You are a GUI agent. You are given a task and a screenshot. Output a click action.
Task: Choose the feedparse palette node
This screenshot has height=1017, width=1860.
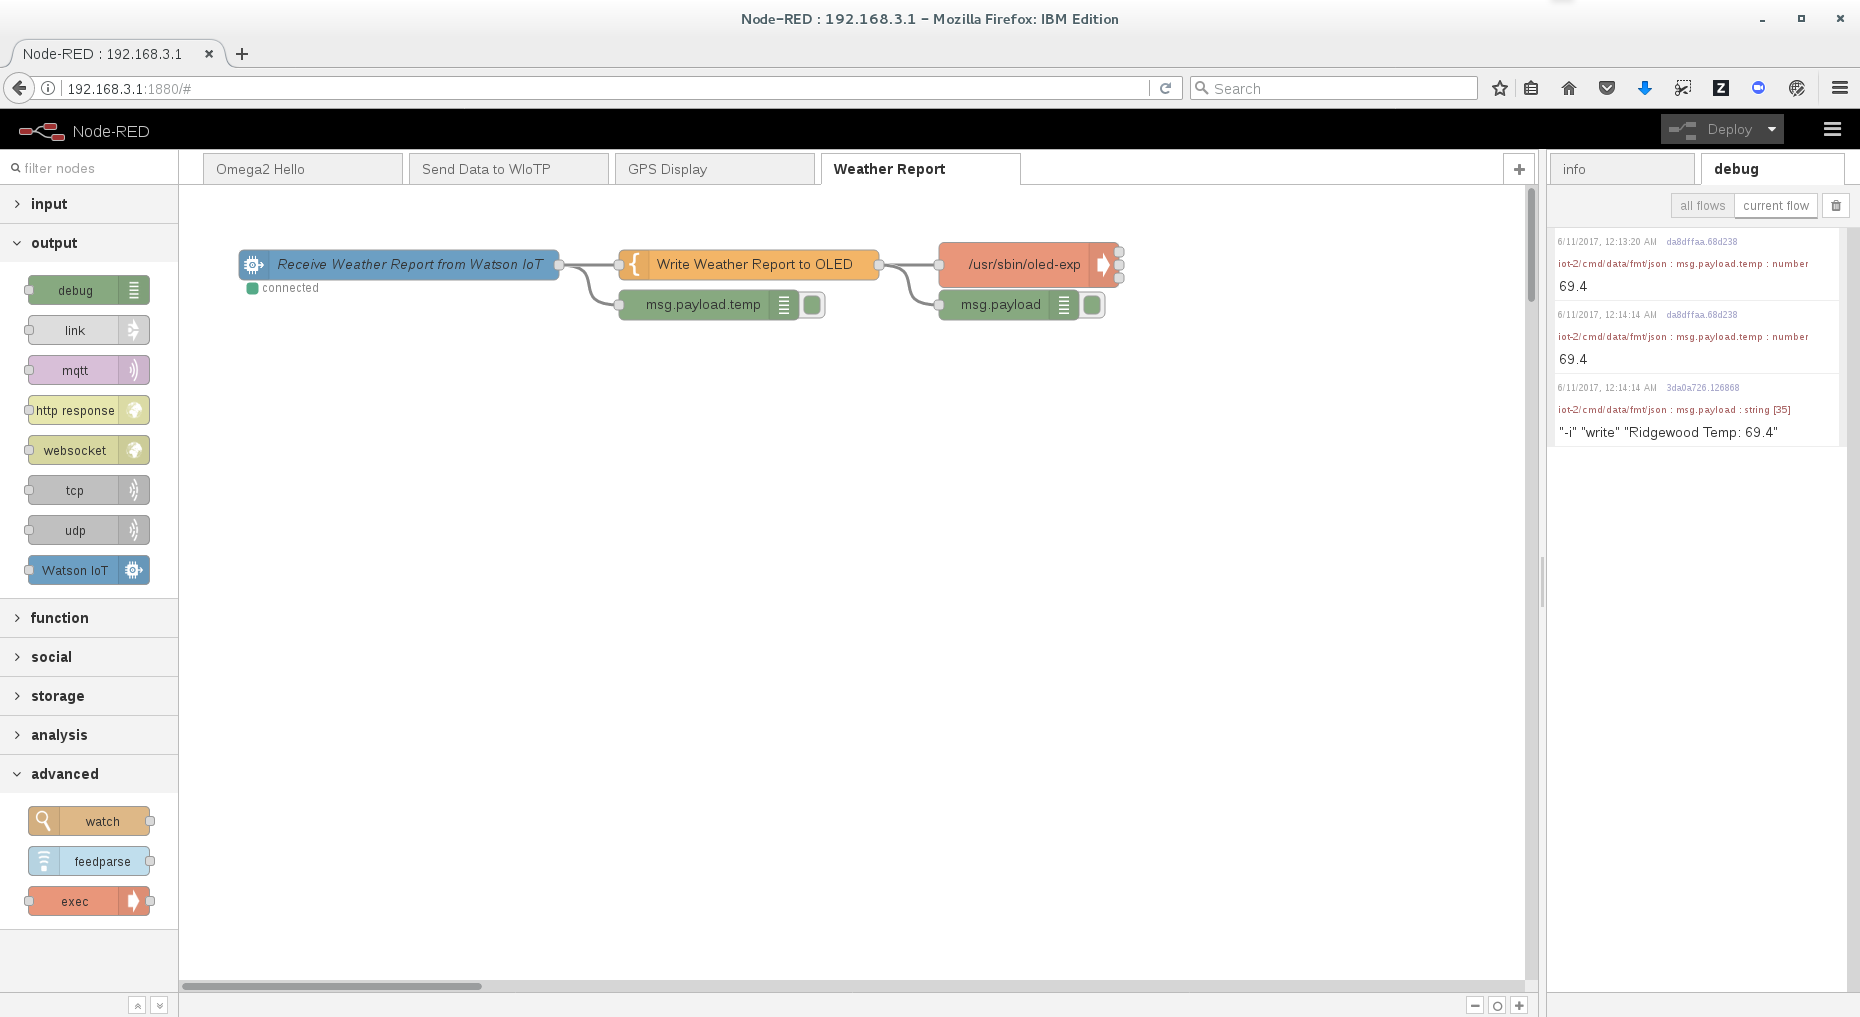pyautogui.click(x=89, y=861)
